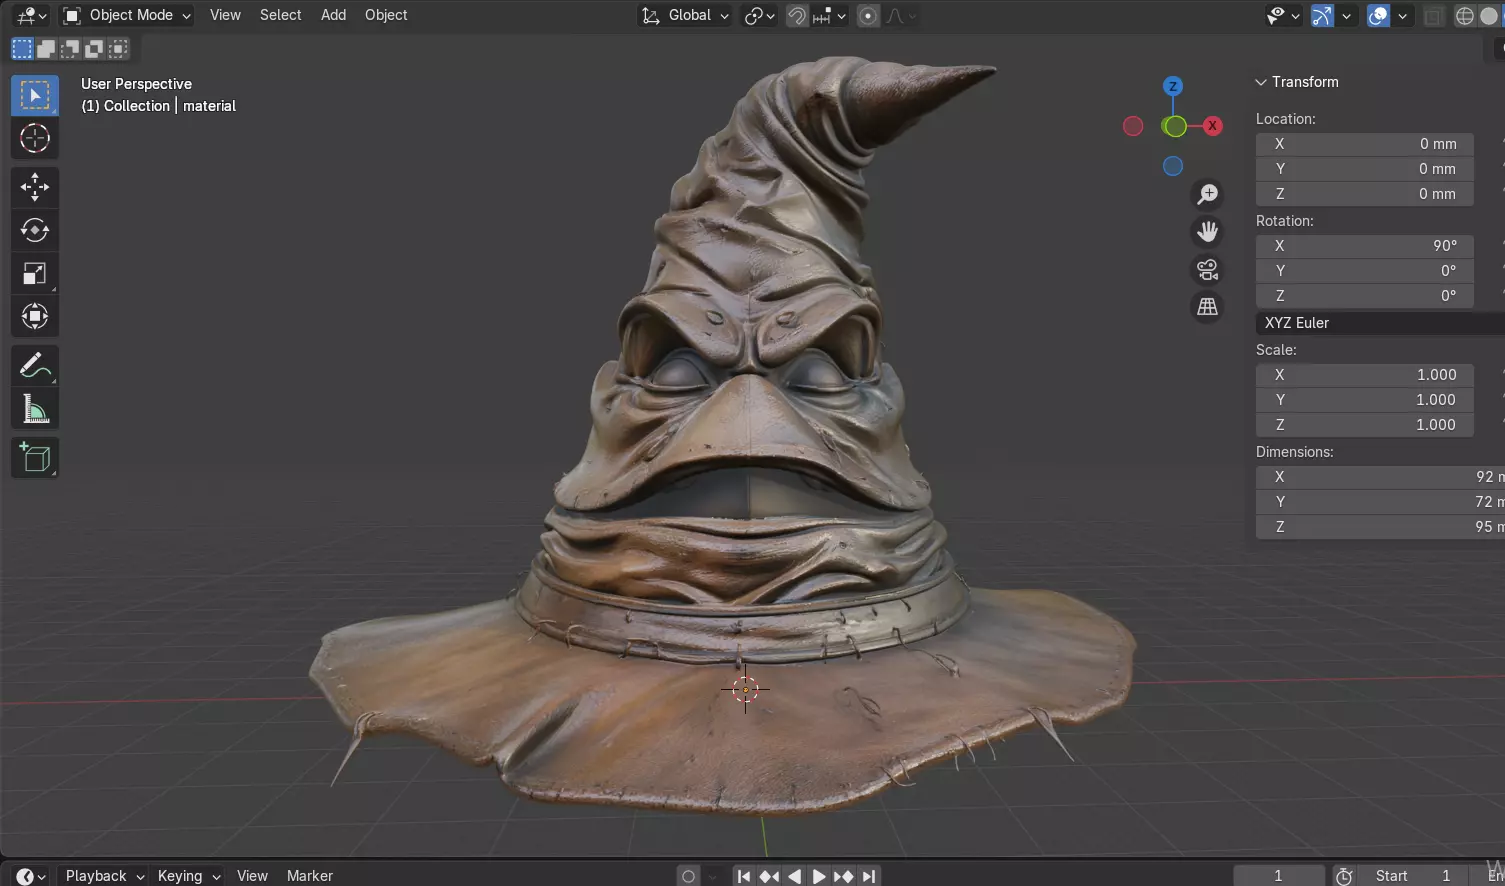This screenshot has width=1505, height=886.
Task: Open the Keying popover
Action: pos(188,876)
